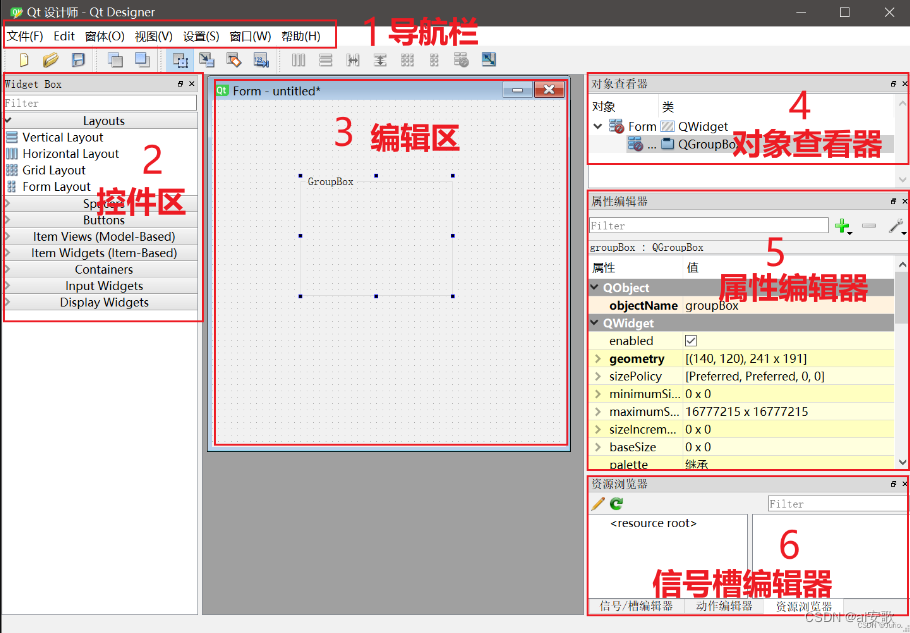Open the wrench configure menu in property editor

[x=896, y=226]
